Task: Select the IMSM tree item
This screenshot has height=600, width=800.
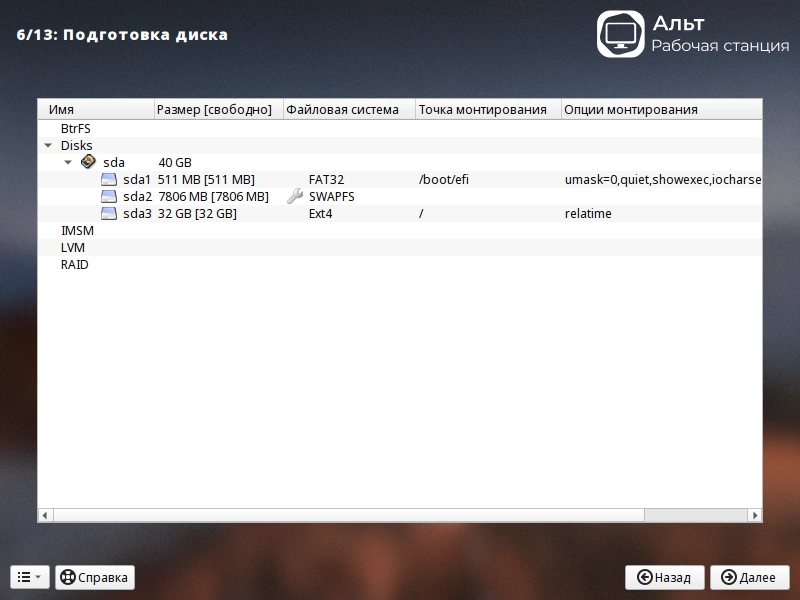Action: click(x=77, y=231)
